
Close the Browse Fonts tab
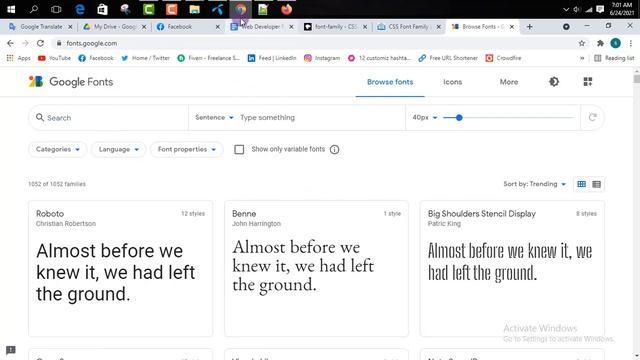pyautogui.click(x=512, y=27)
